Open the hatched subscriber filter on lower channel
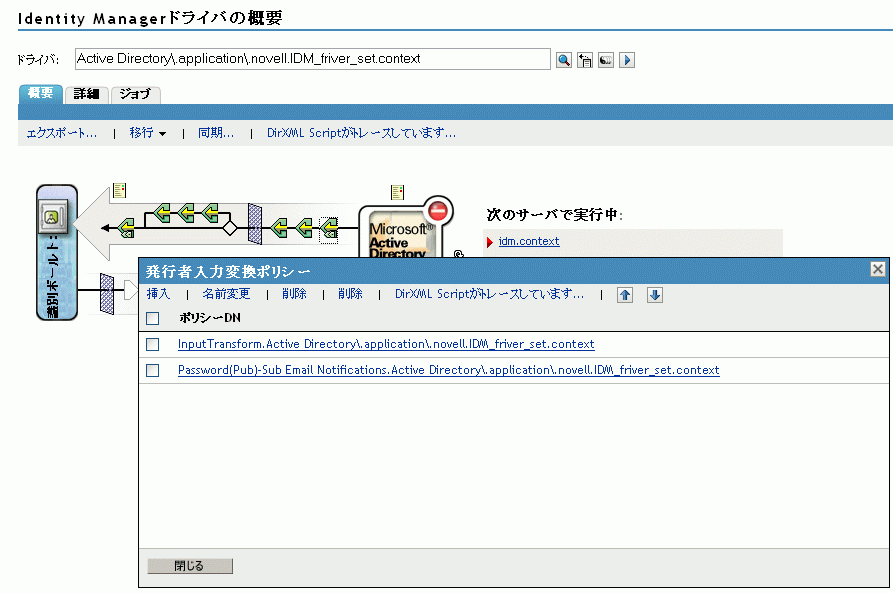The width and height of the screenshot is (893, 593). tap(106, 293)
